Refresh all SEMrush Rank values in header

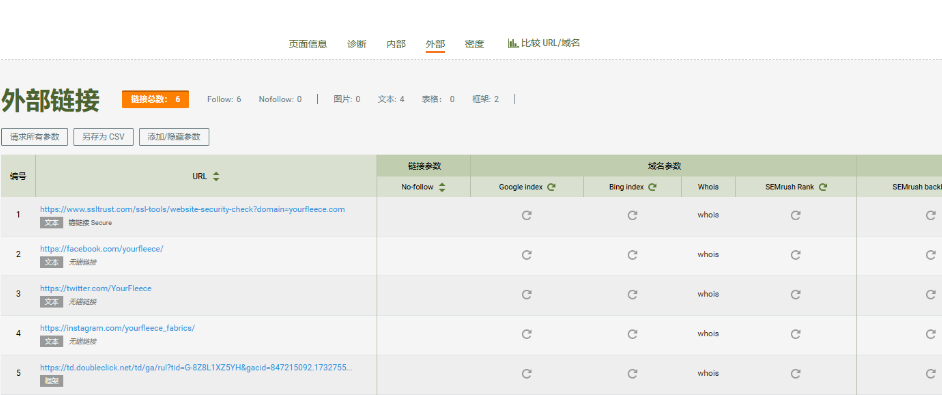coord(823,187)
